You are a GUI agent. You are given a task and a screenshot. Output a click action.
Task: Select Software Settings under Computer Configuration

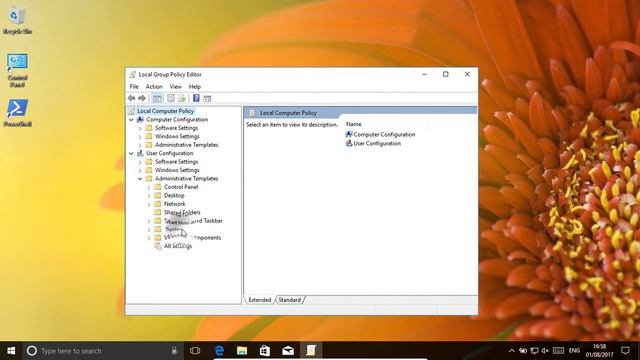click(x=176, y=128)
